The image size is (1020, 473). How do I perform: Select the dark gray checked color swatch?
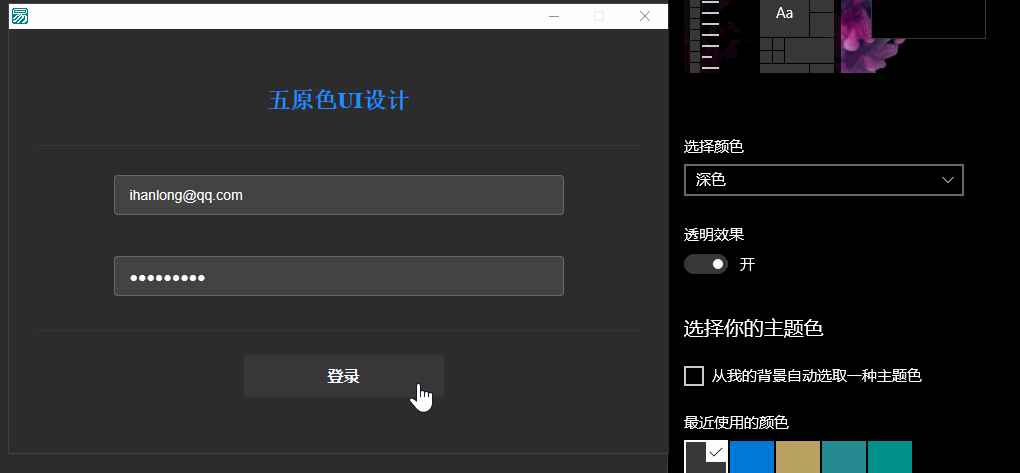tap(706, 457)
